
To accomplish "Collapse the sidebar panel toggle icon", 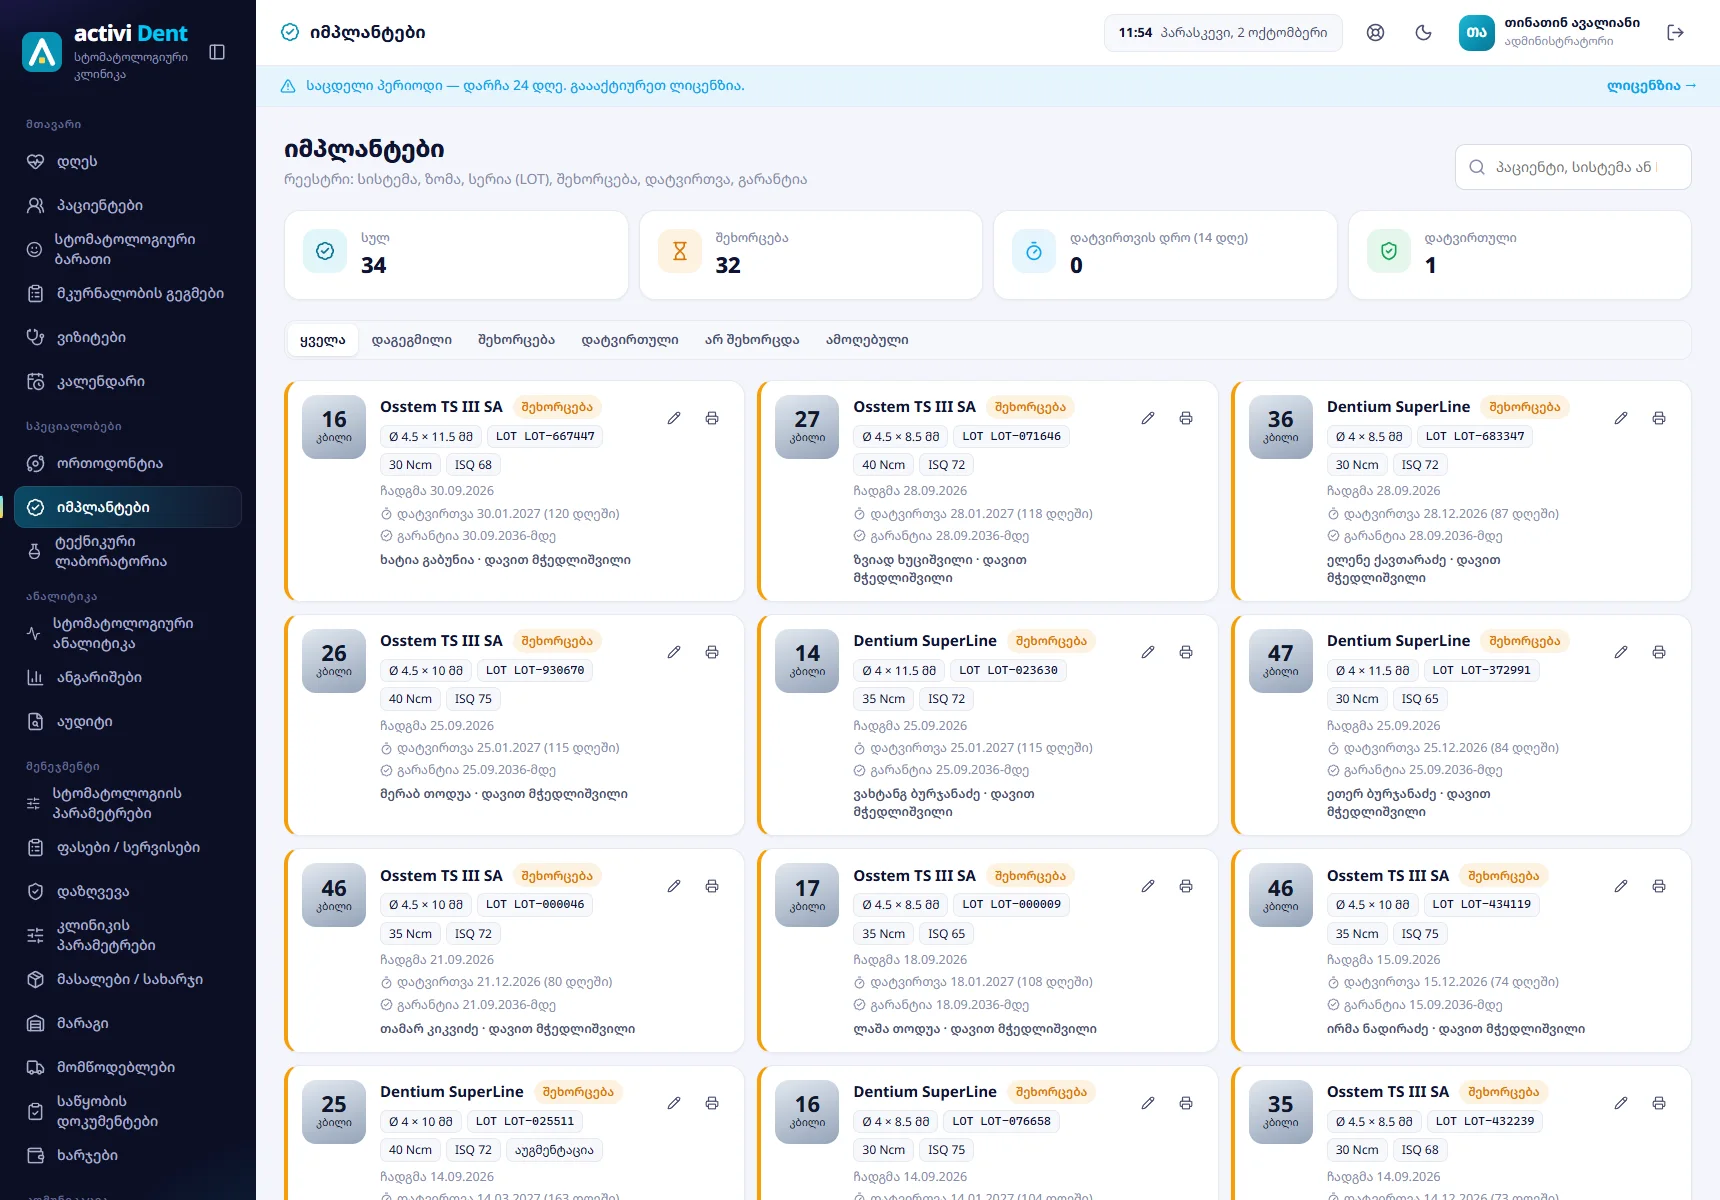I will 217,52.
